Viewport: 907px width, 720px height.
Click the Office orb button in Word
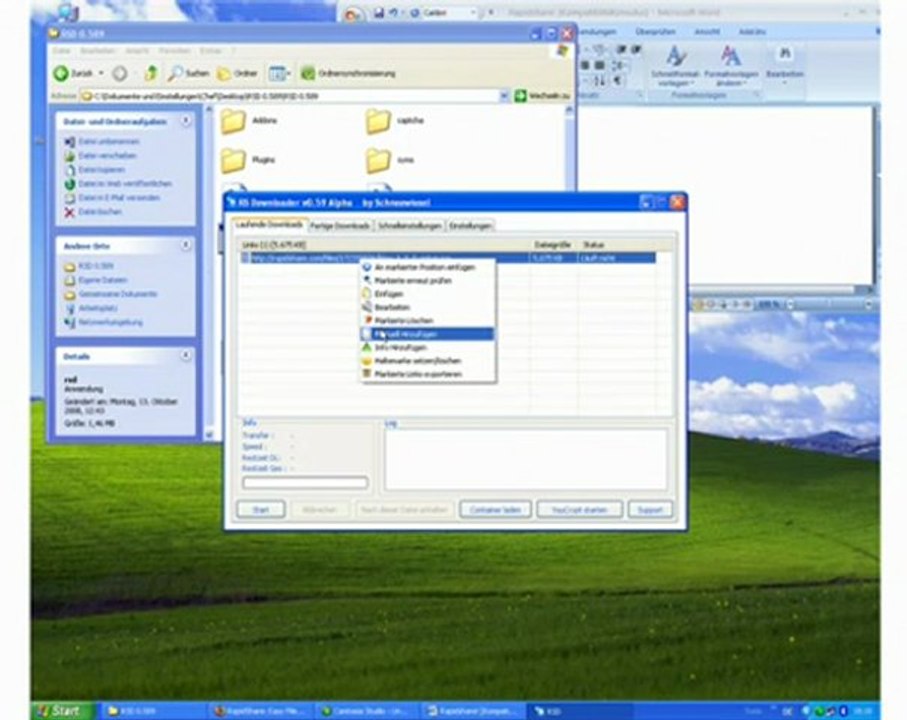click(x=352, y=14)
